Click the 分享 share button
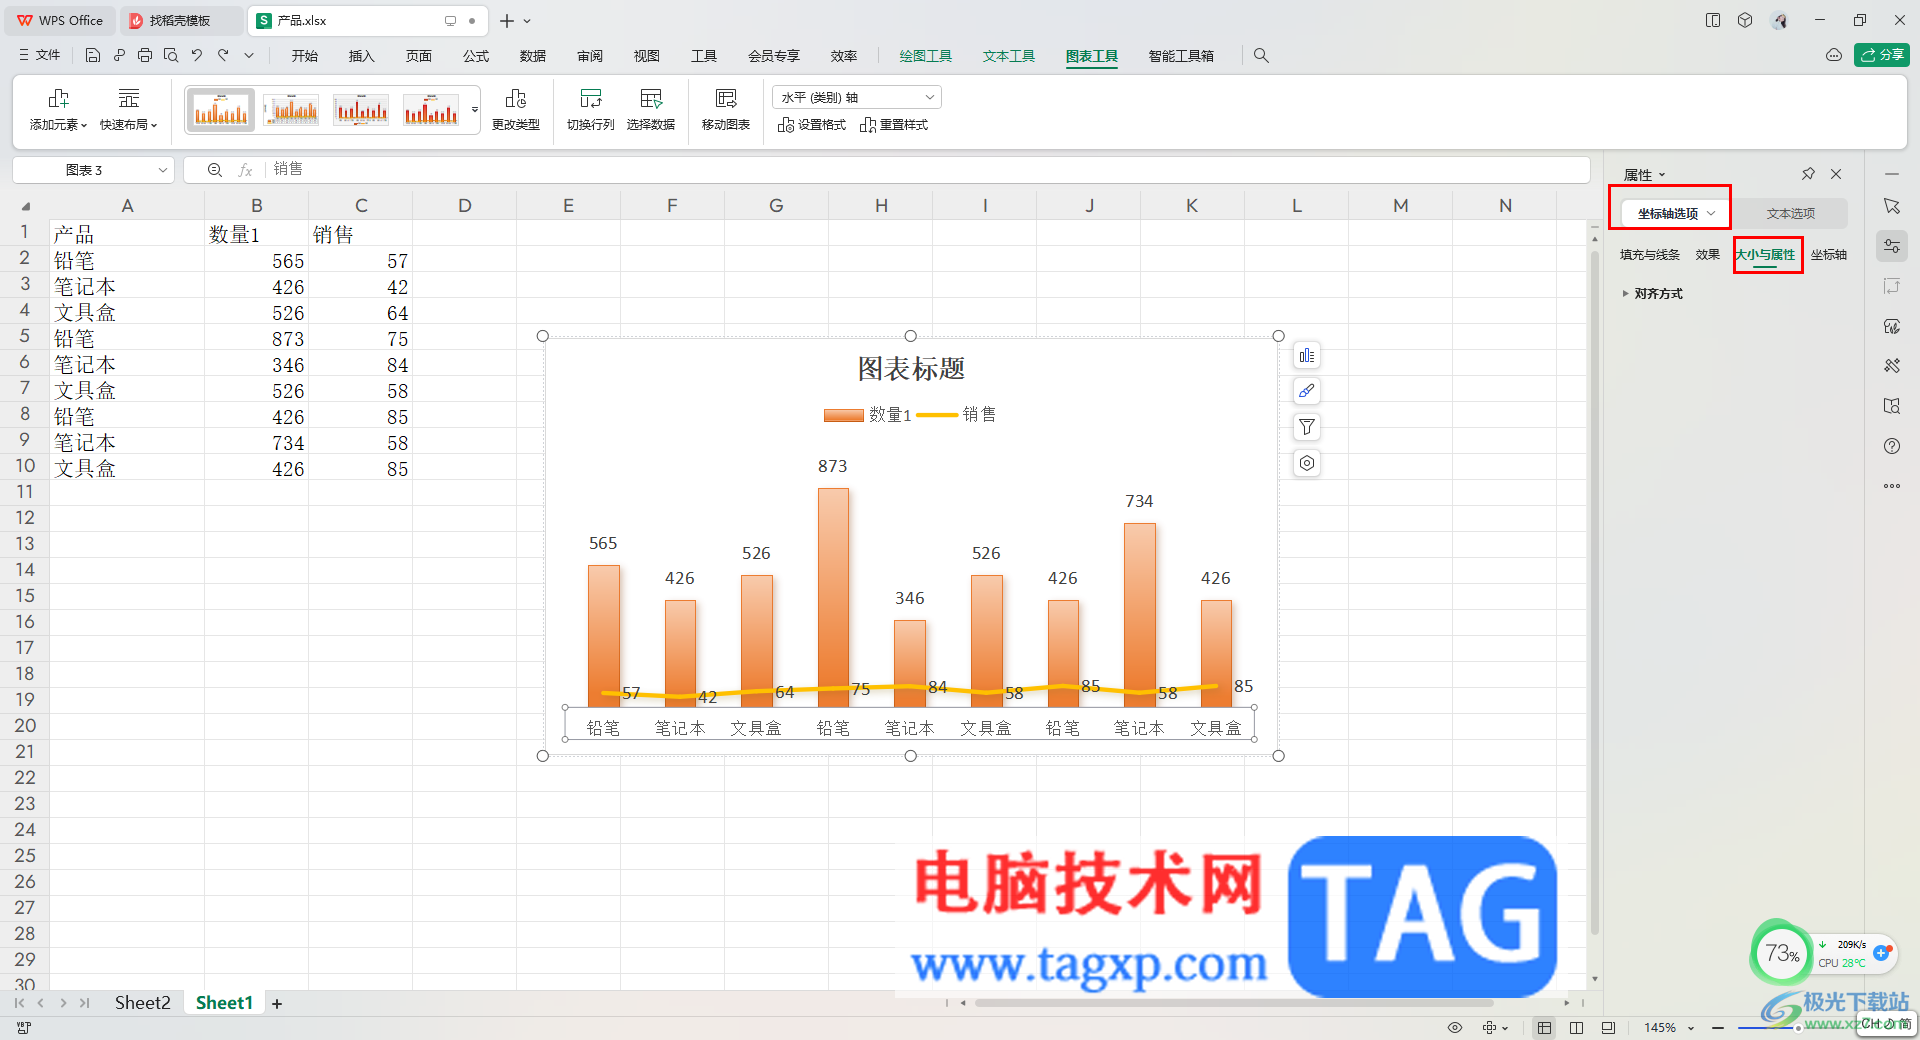The image size is (1920, 1040). pos(1882,55)
